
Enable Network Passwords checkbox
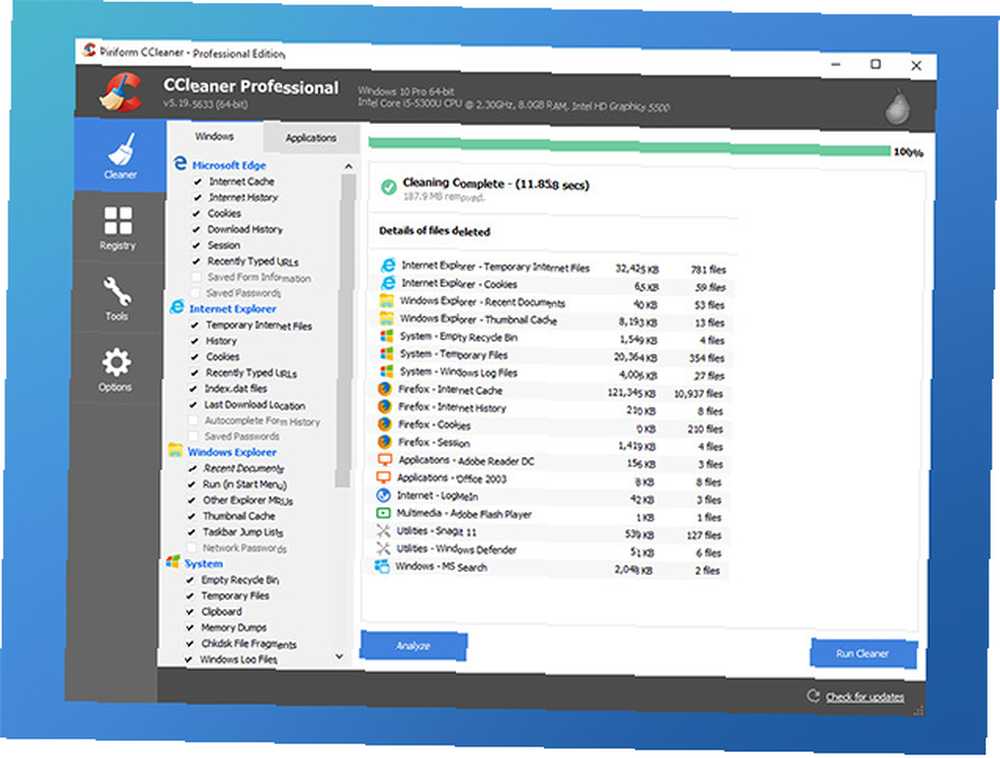(x=191, y=548)
